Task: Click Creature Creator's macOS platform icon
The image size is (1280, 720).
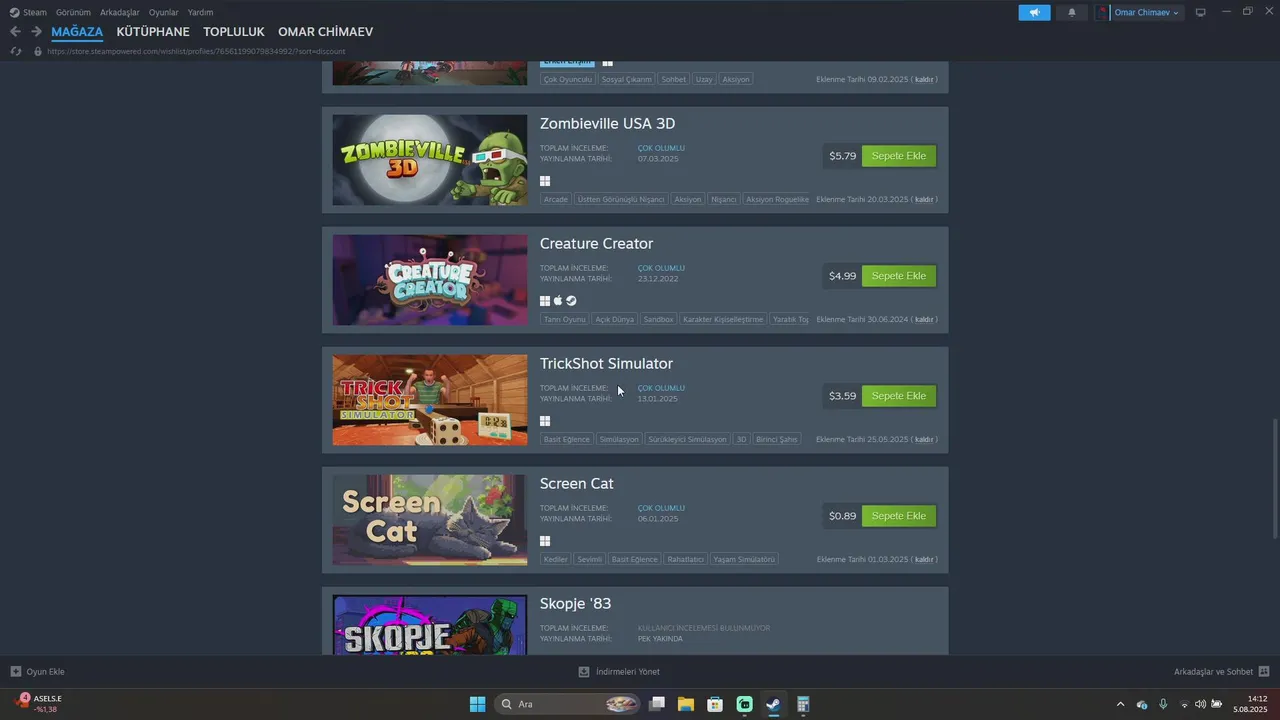Action: tap(558, 301)
